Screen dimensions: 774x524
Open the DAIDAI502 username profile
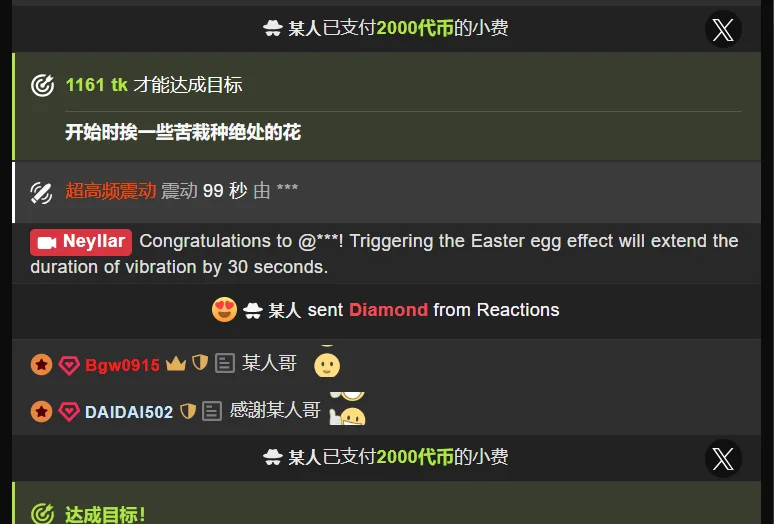point(129,412)
